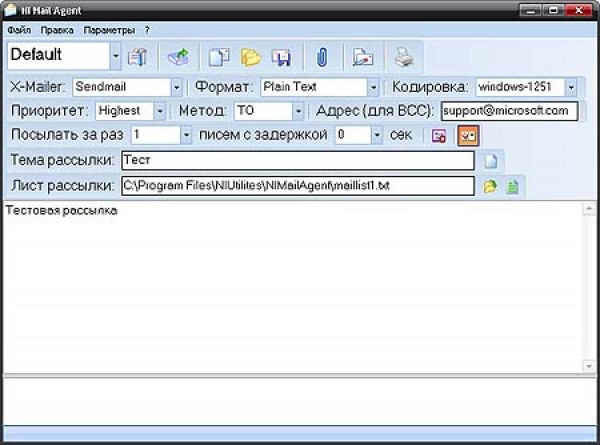Edit mailing list with the green sheet icon
600x445 pixels.
coord(512,186)
